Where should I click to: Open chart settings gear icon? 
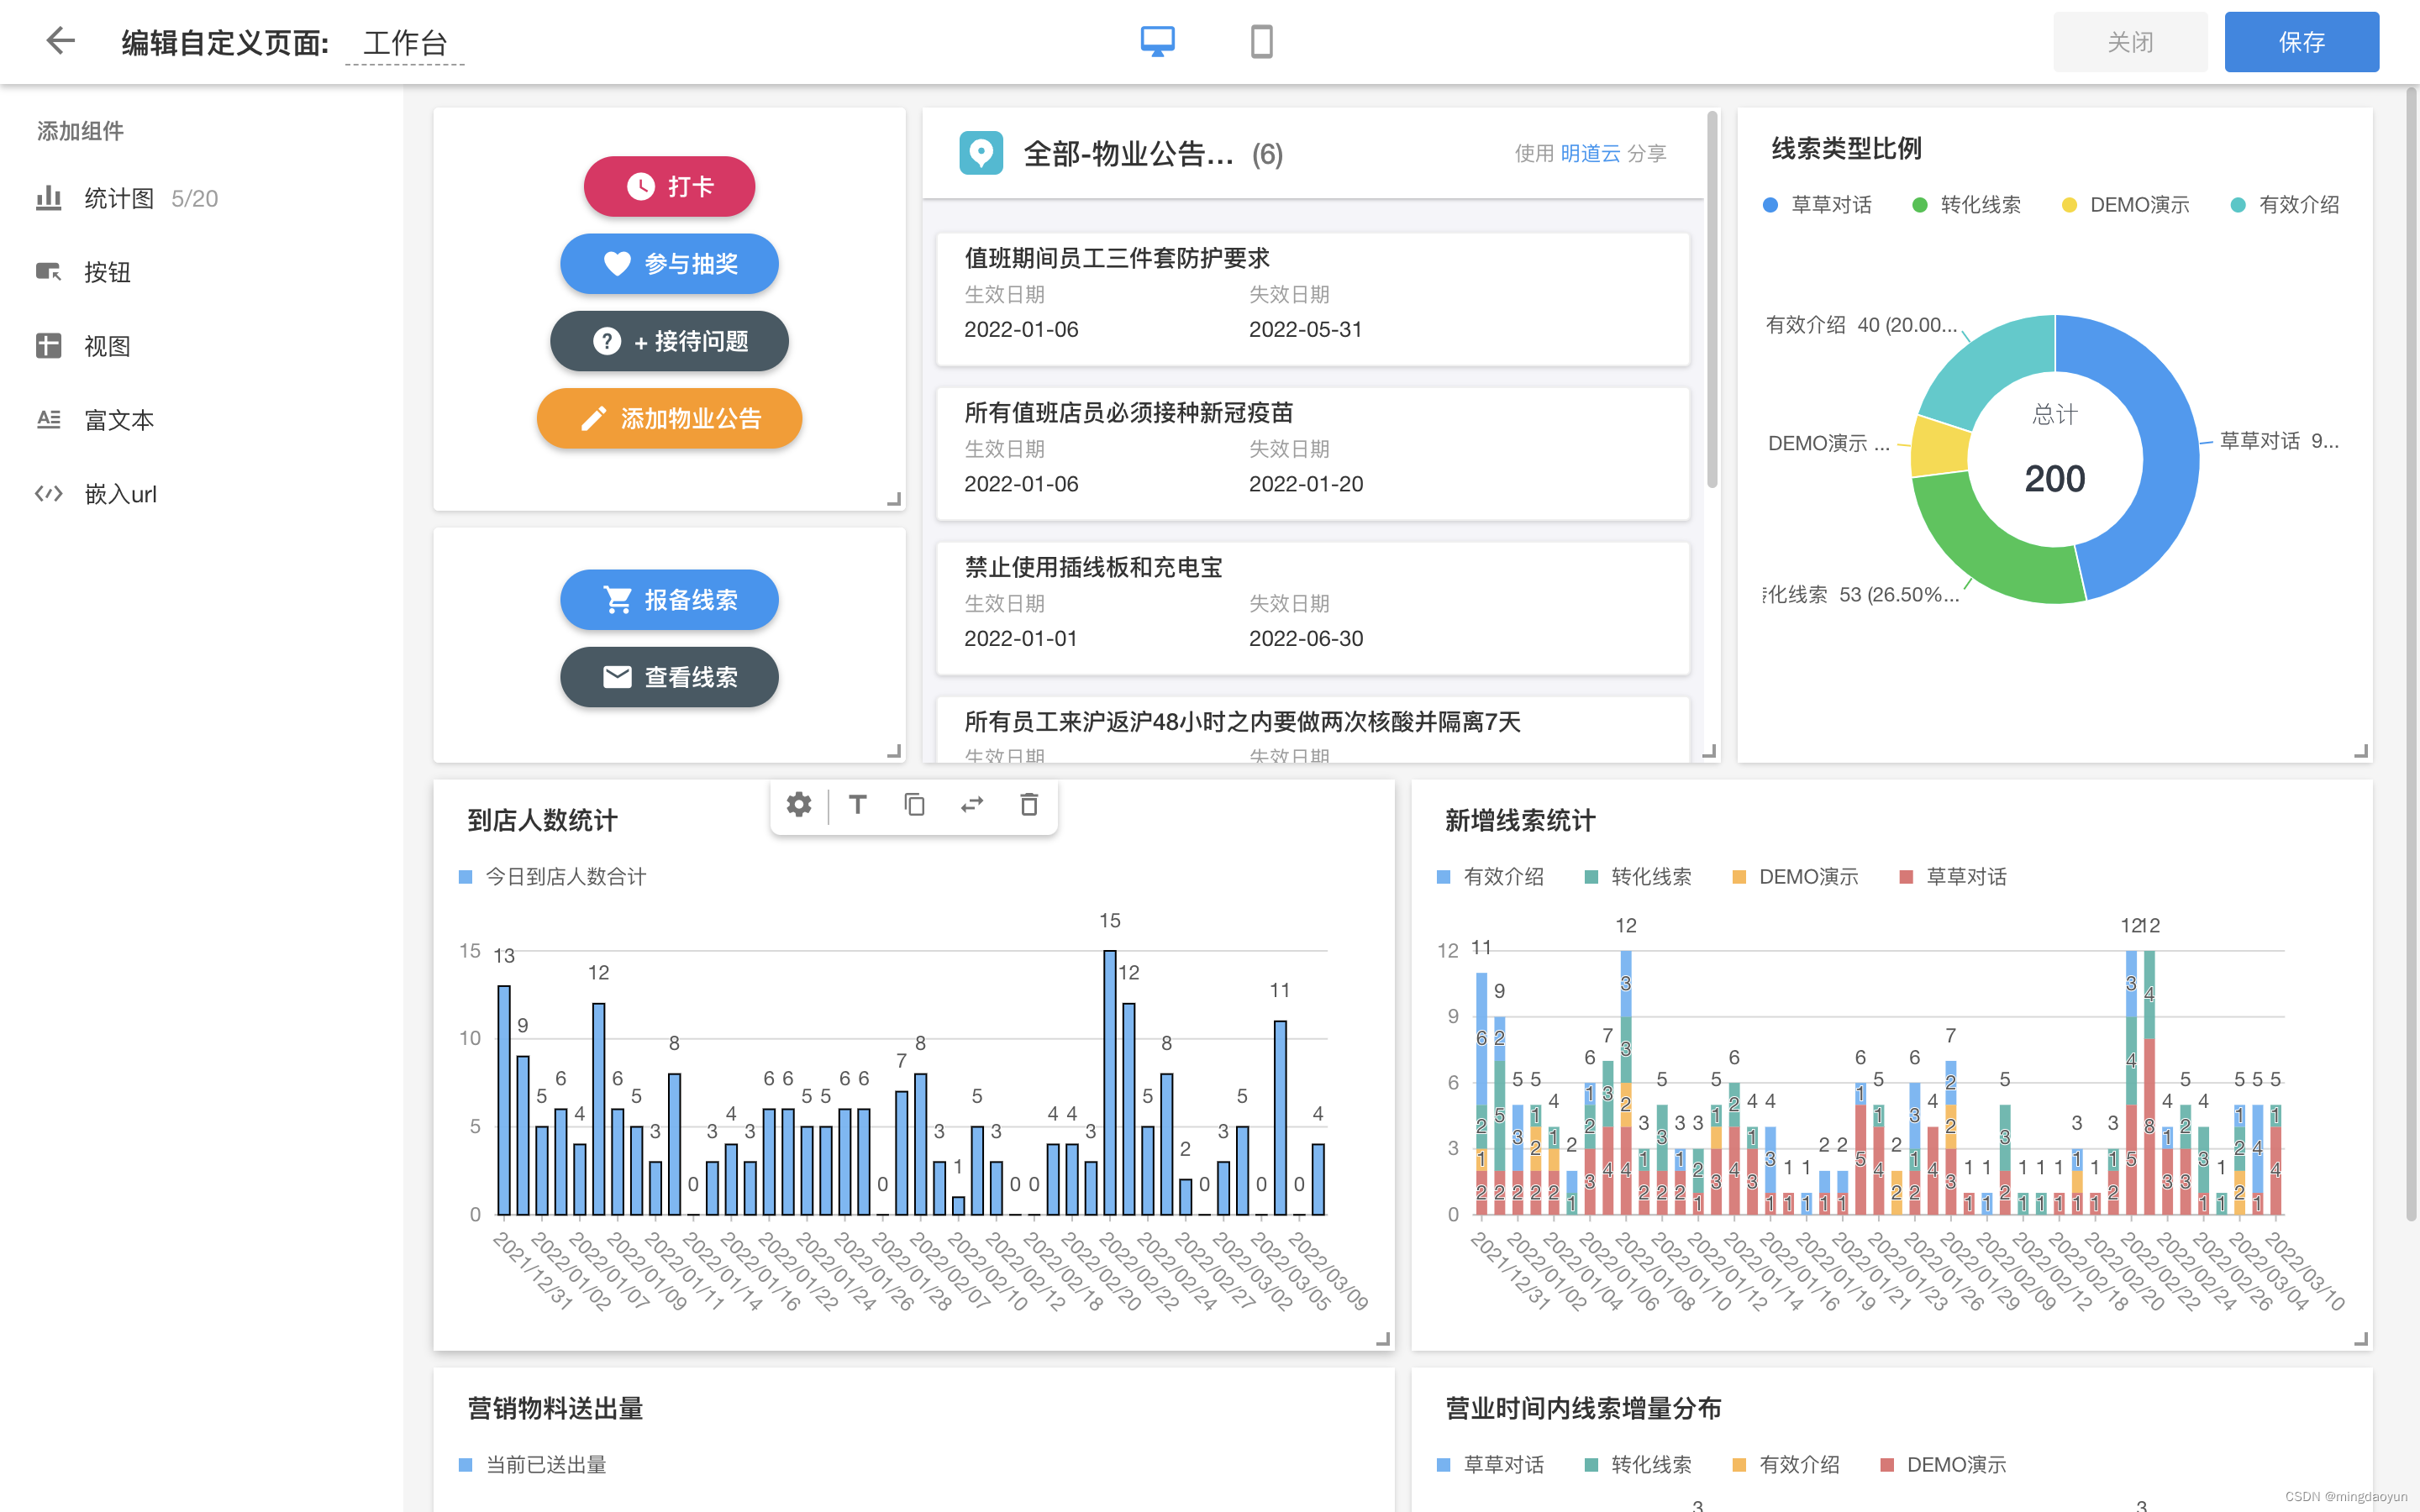coord(799,805)
